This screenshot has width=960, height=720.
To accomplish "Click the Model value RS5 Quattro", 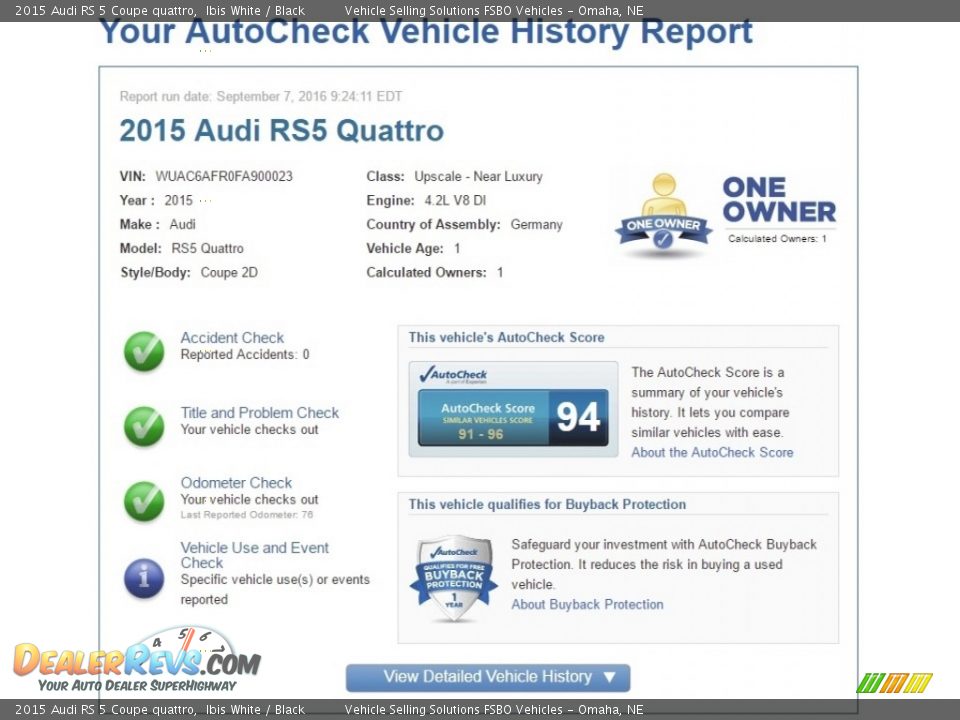I will [208, 249].
